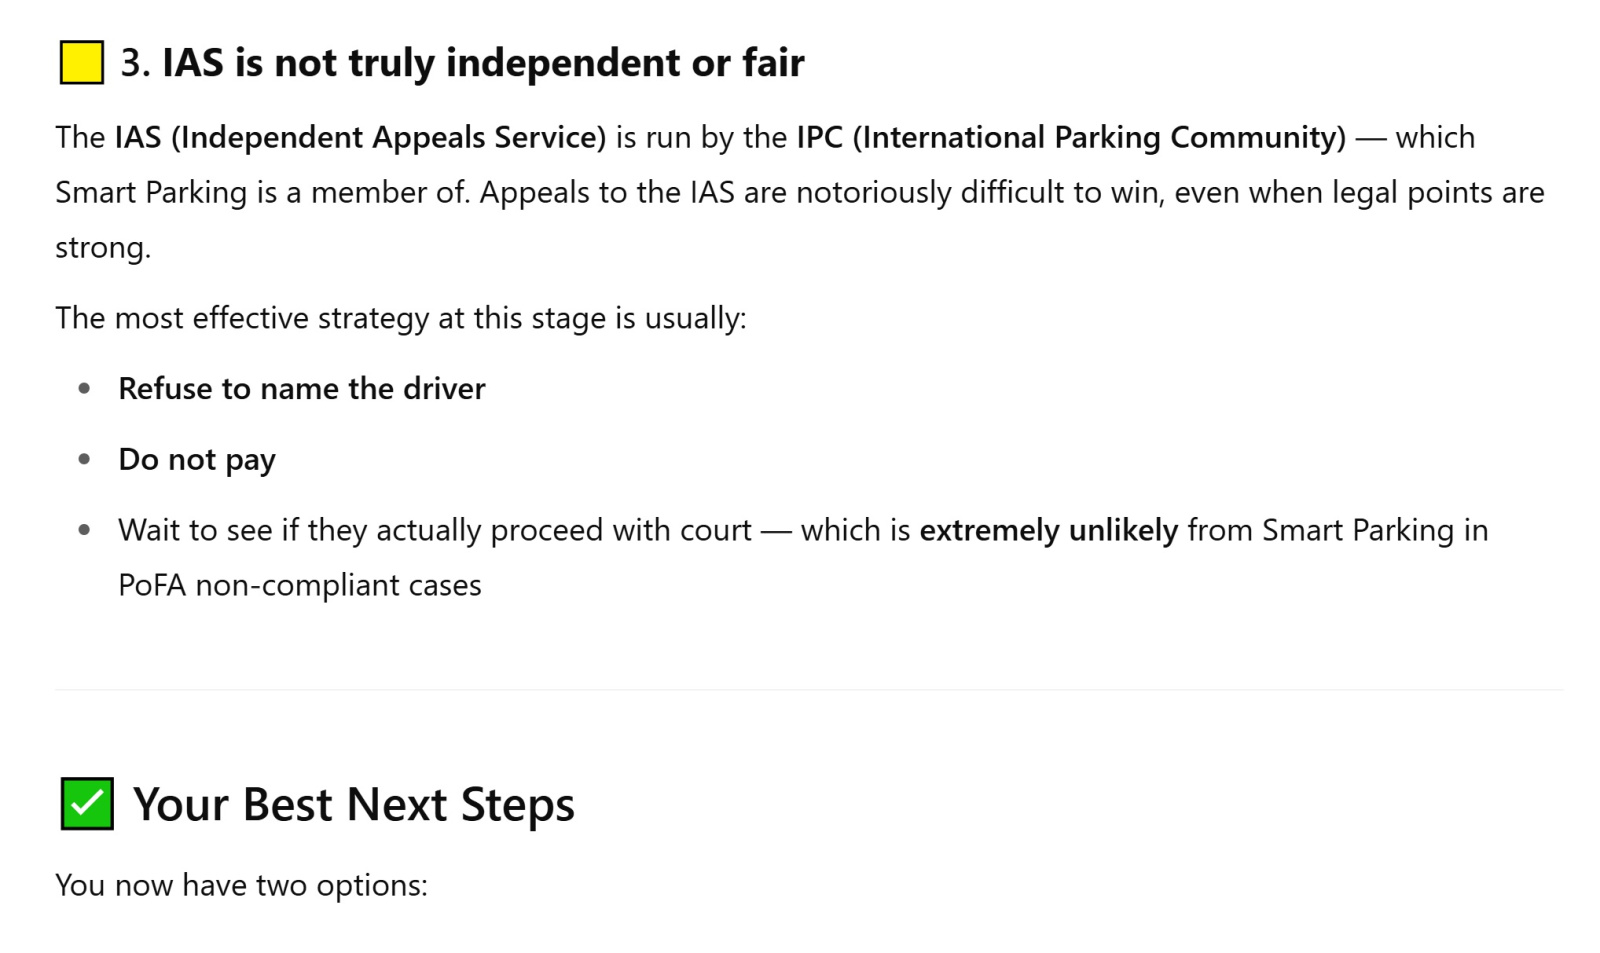
Task: Click the yellow square emoji icon
Action: pos(81,63)
